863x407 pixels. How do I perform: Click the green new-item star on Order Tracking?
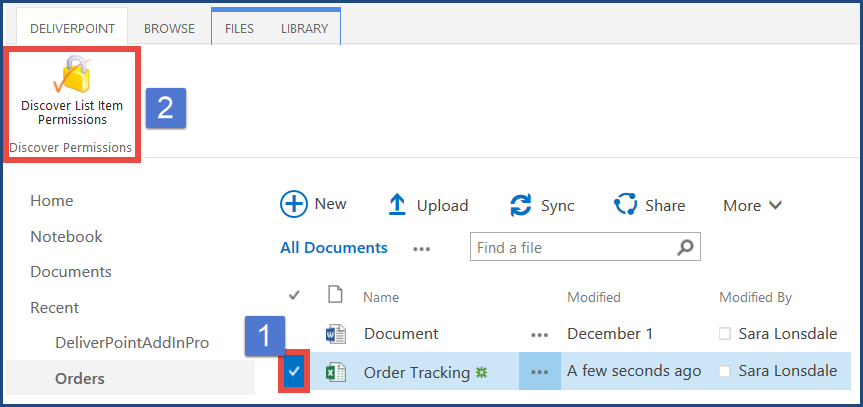(482, 373)
